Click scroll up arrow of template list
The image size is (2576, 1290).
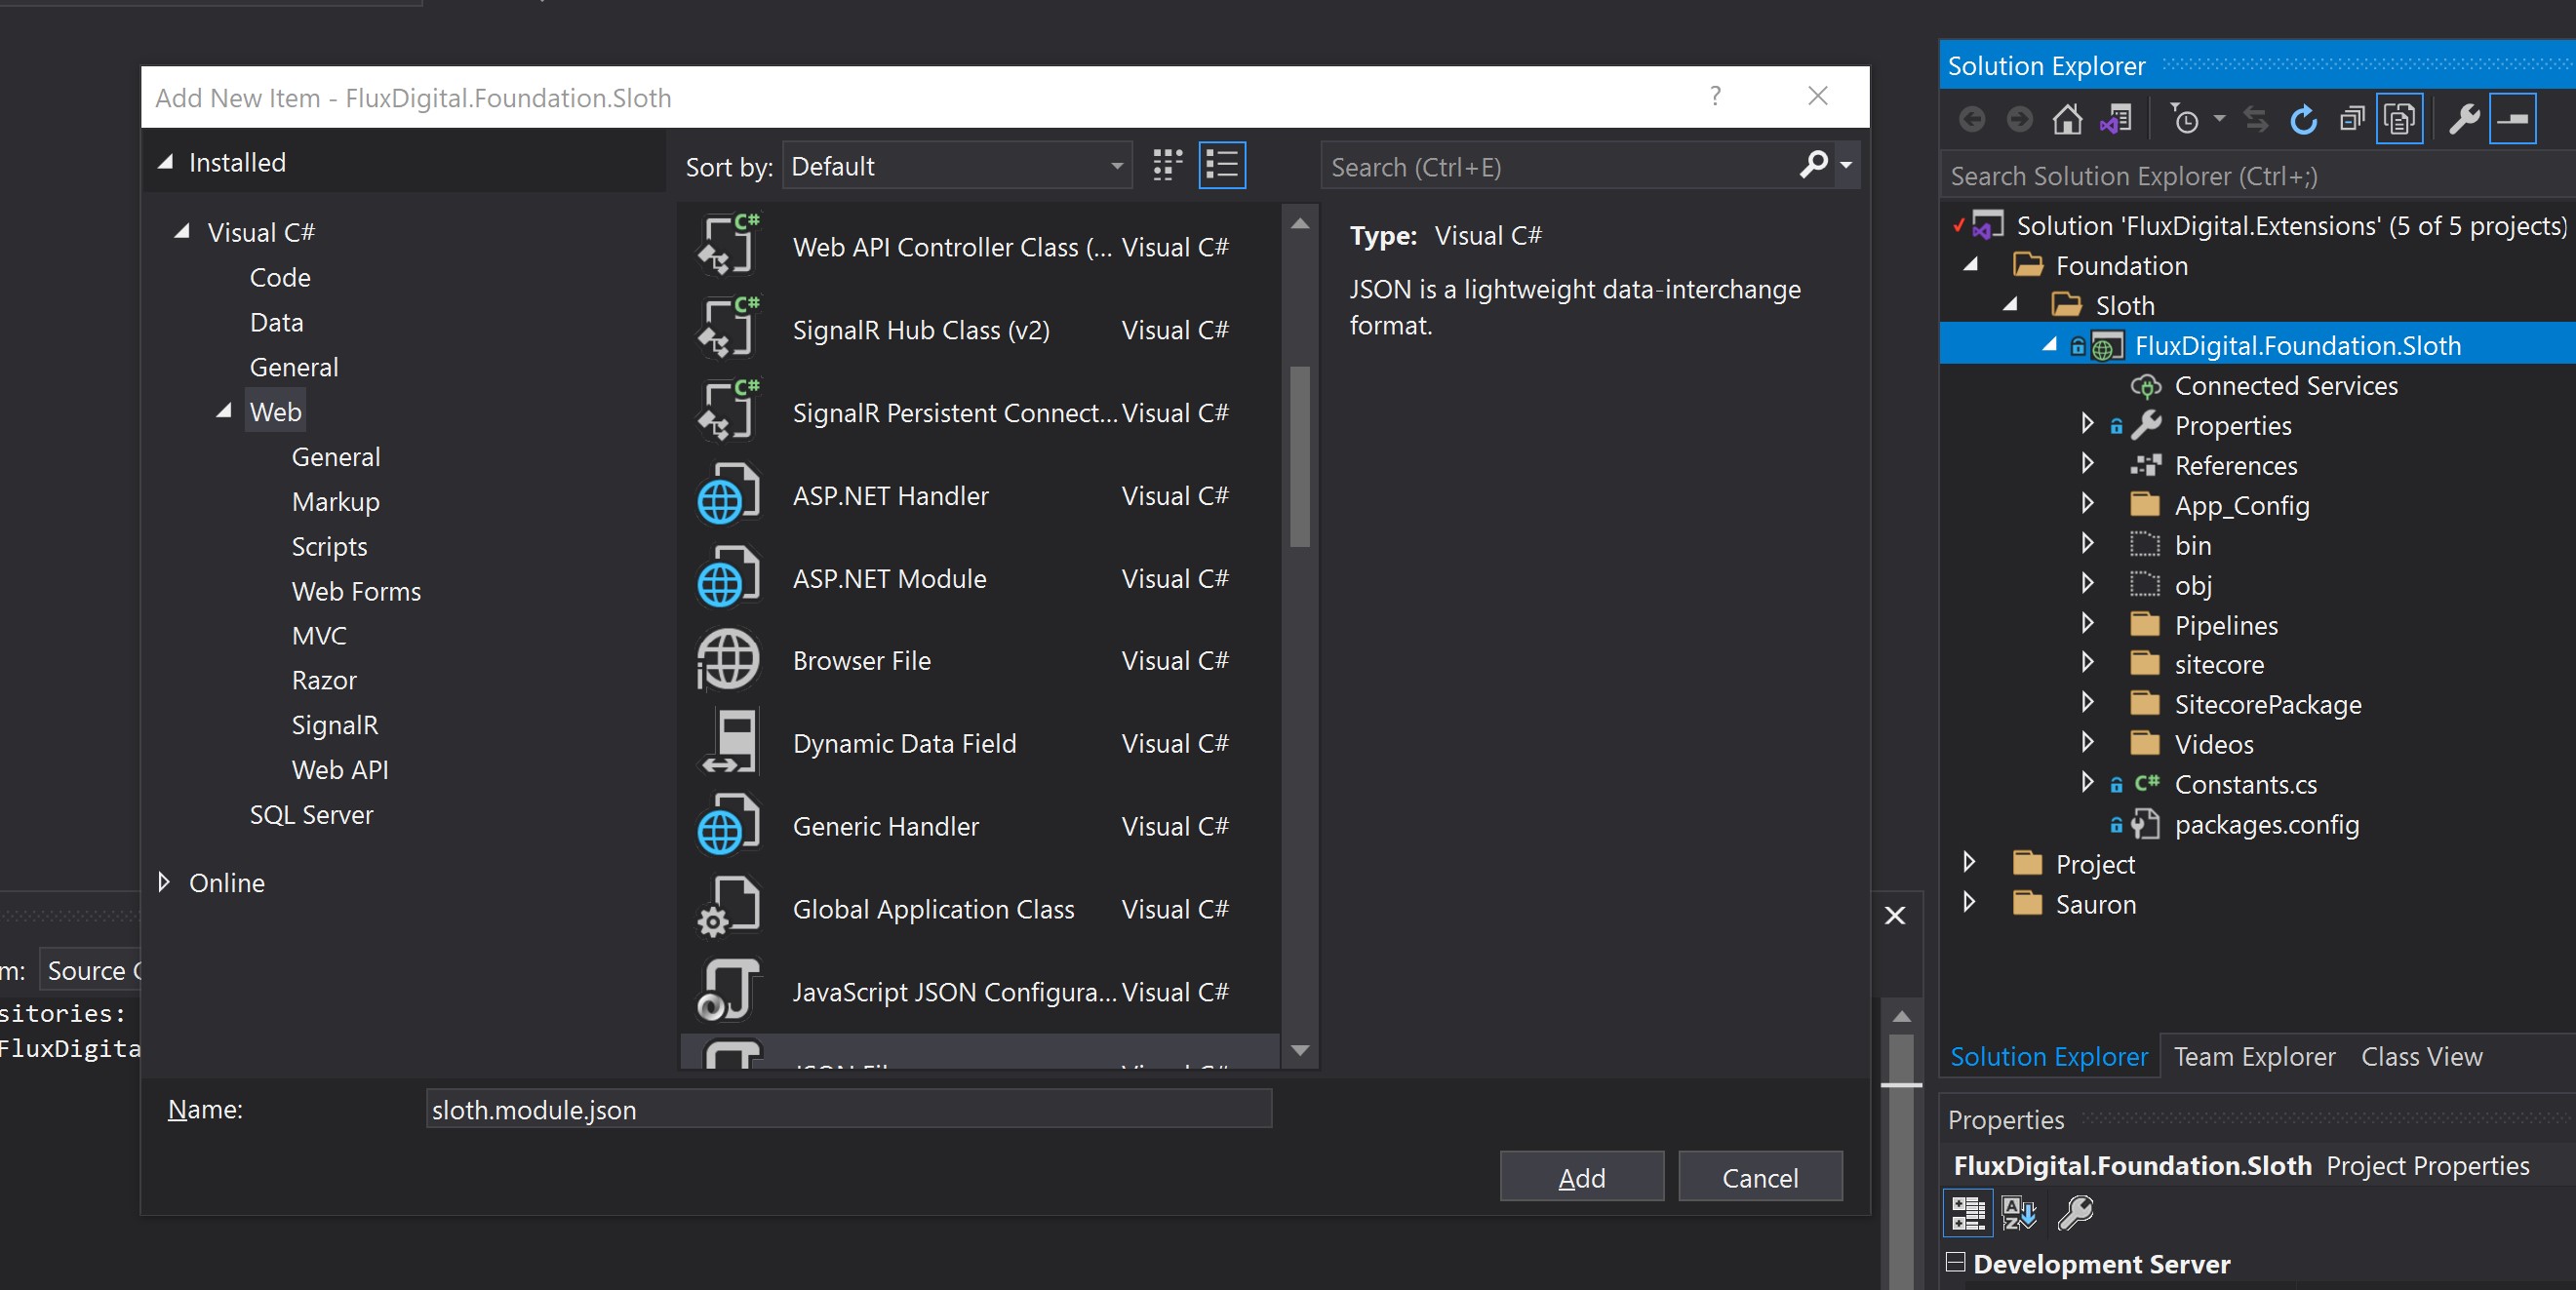[x=1300, y=223]
